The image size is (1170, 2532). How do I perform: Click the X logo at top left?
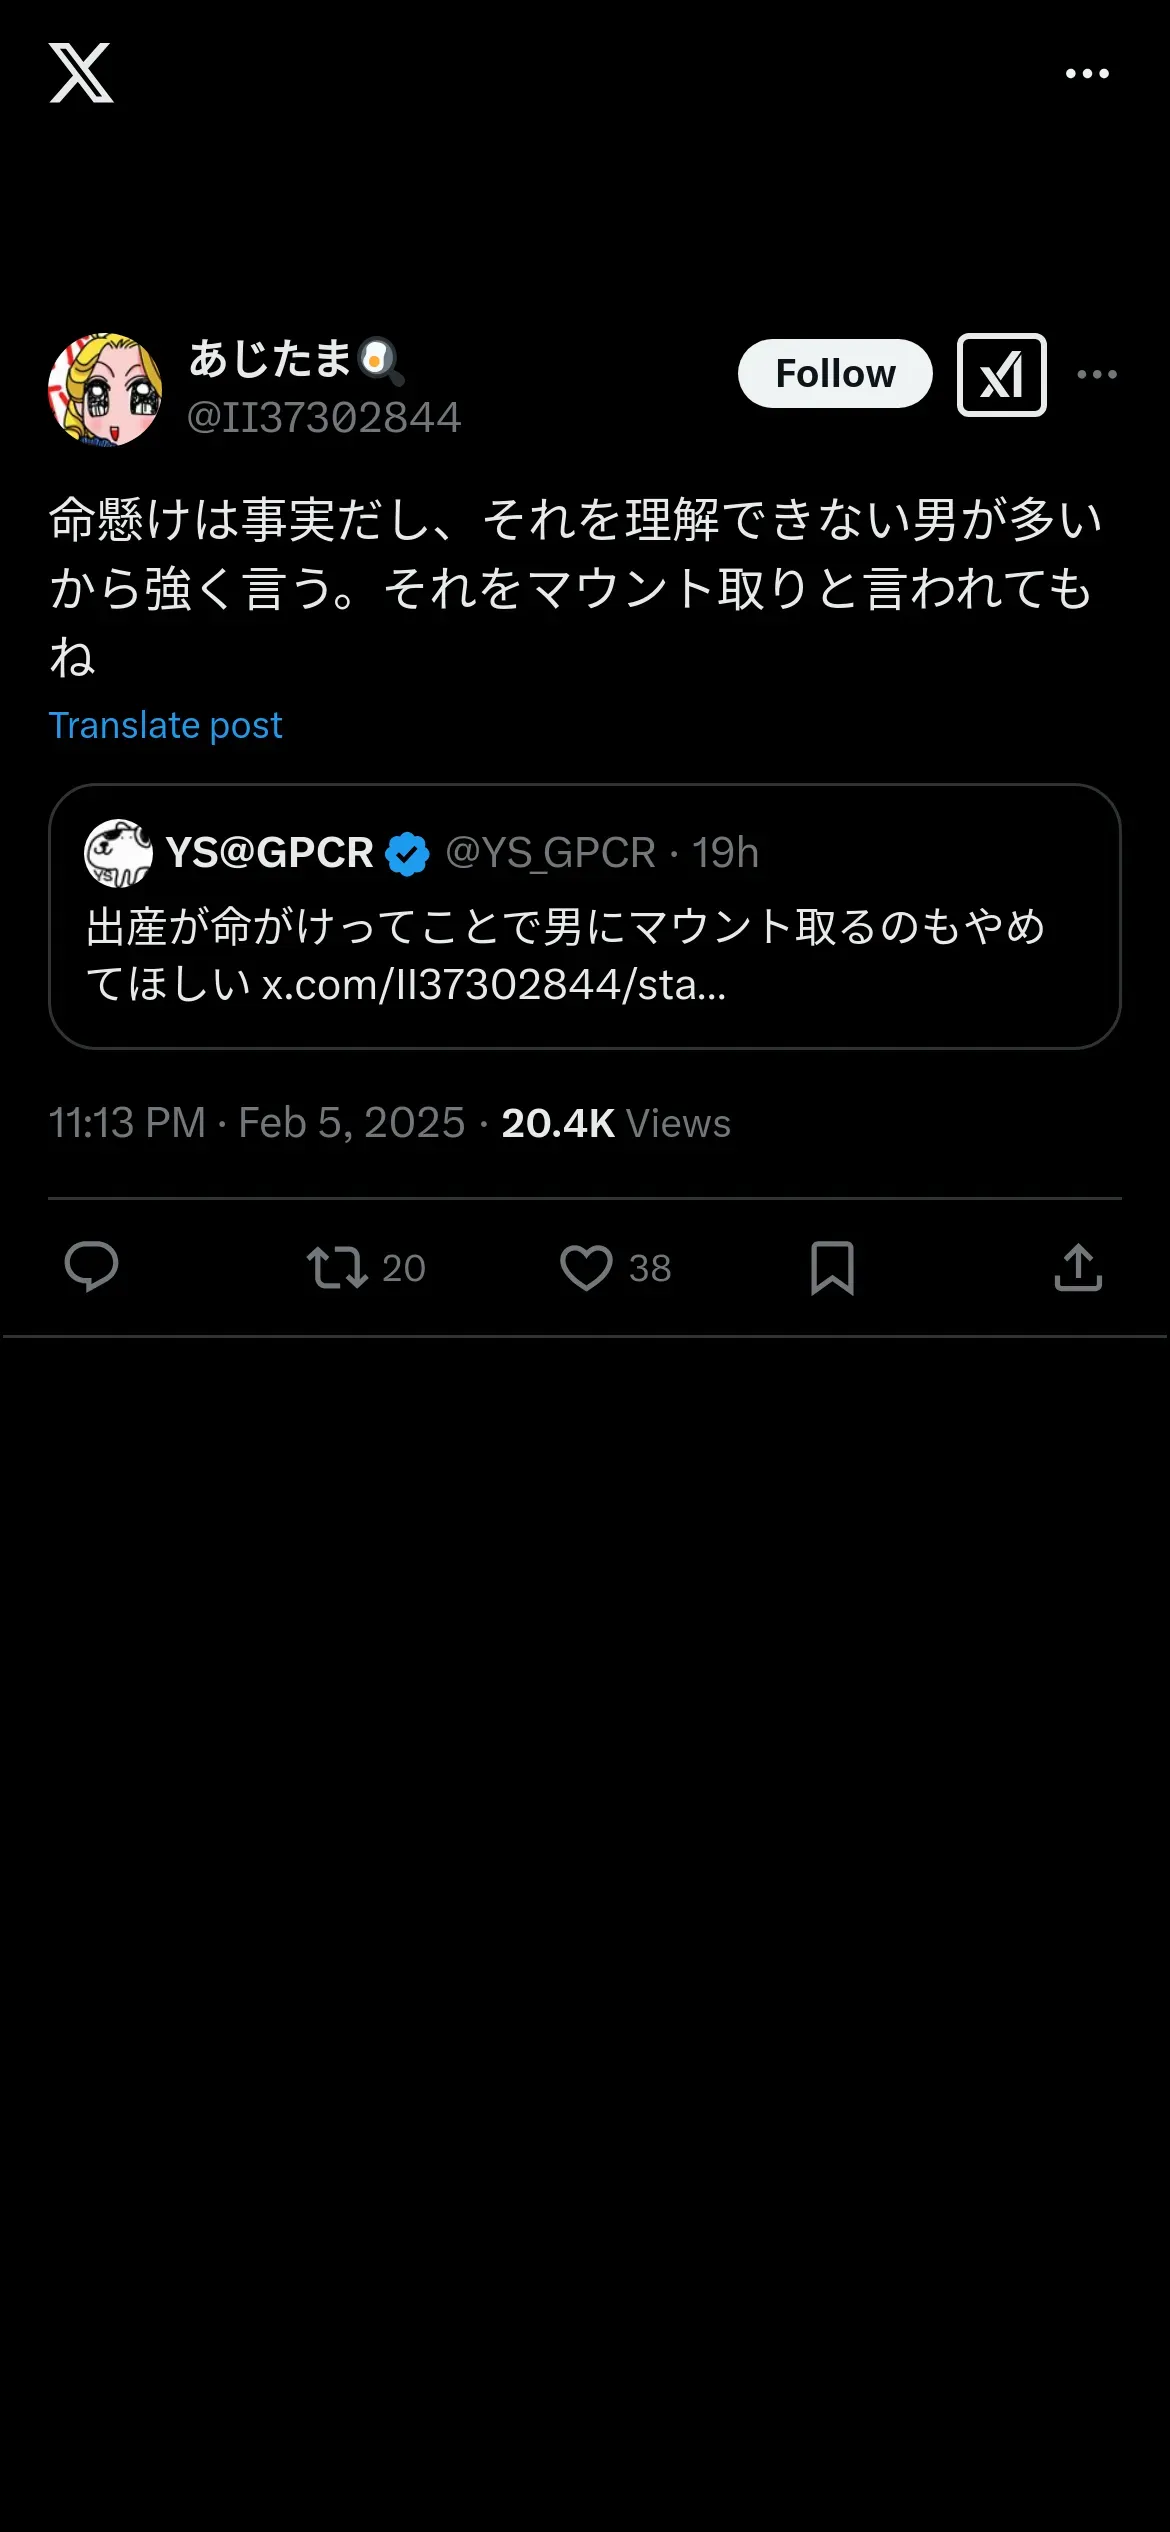coord(81,73)
